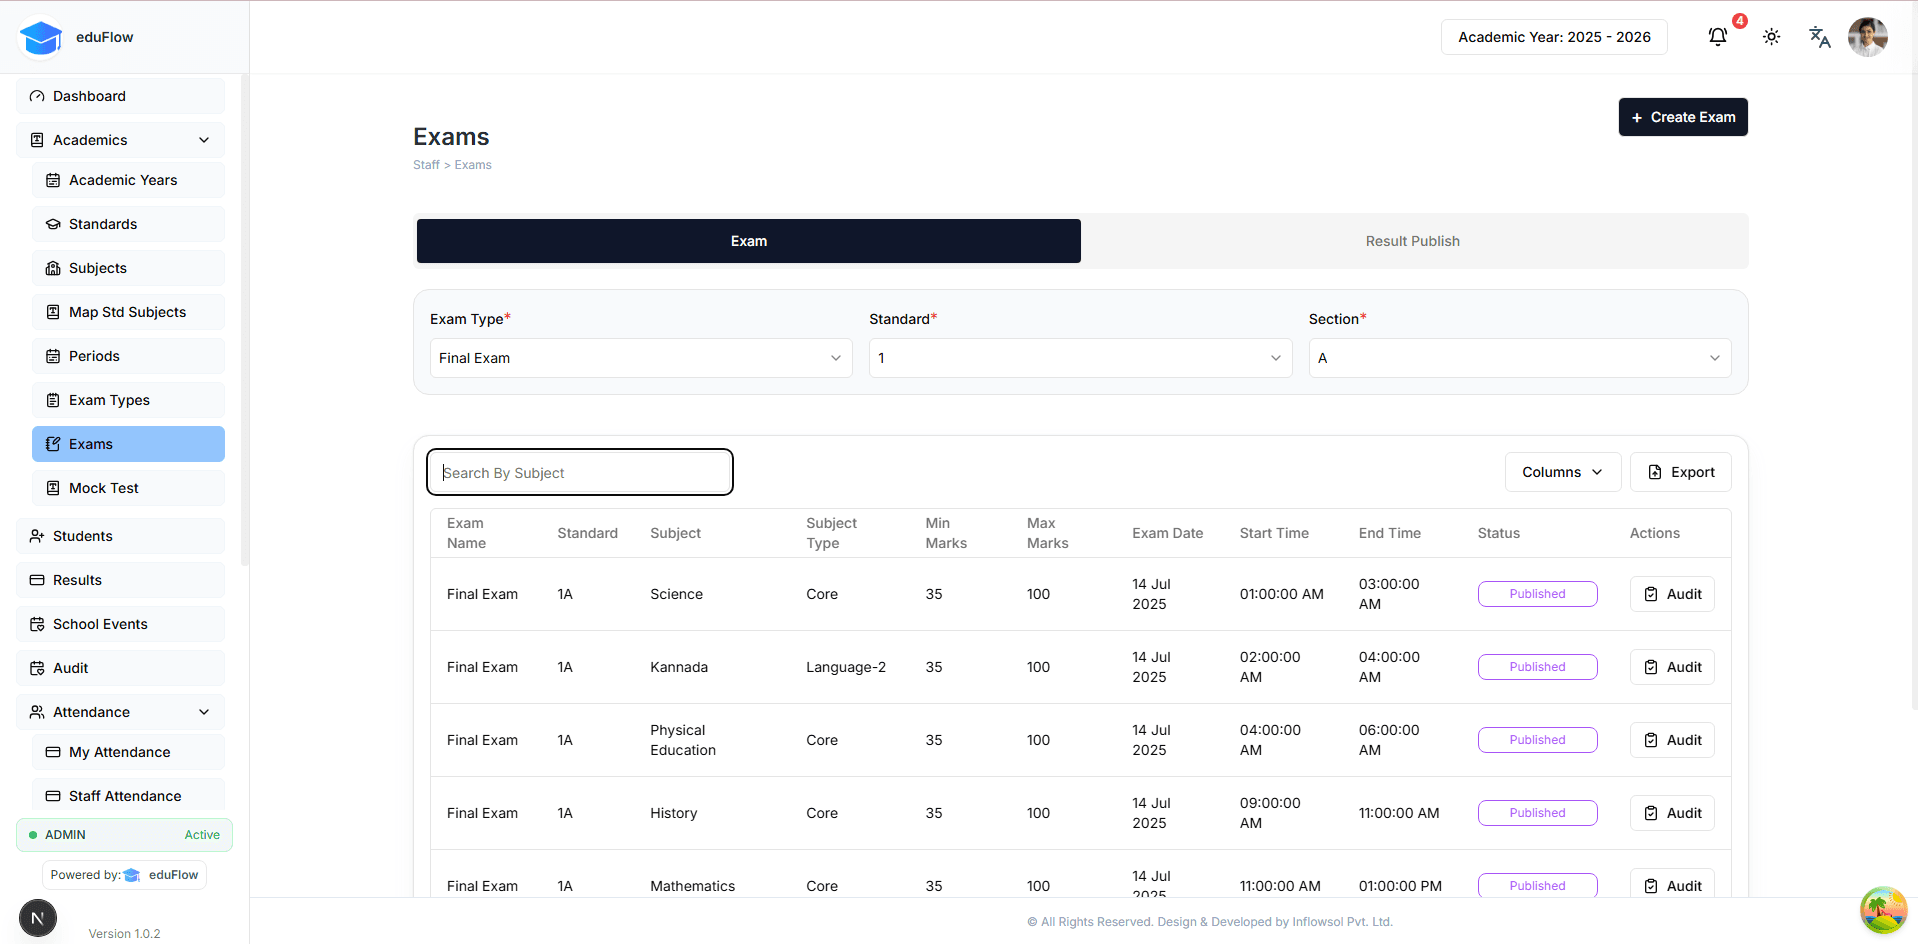The width and height of the screenshot is (1918, 944).
Task: Select the Exam tab
Action: tap(748, 241)
